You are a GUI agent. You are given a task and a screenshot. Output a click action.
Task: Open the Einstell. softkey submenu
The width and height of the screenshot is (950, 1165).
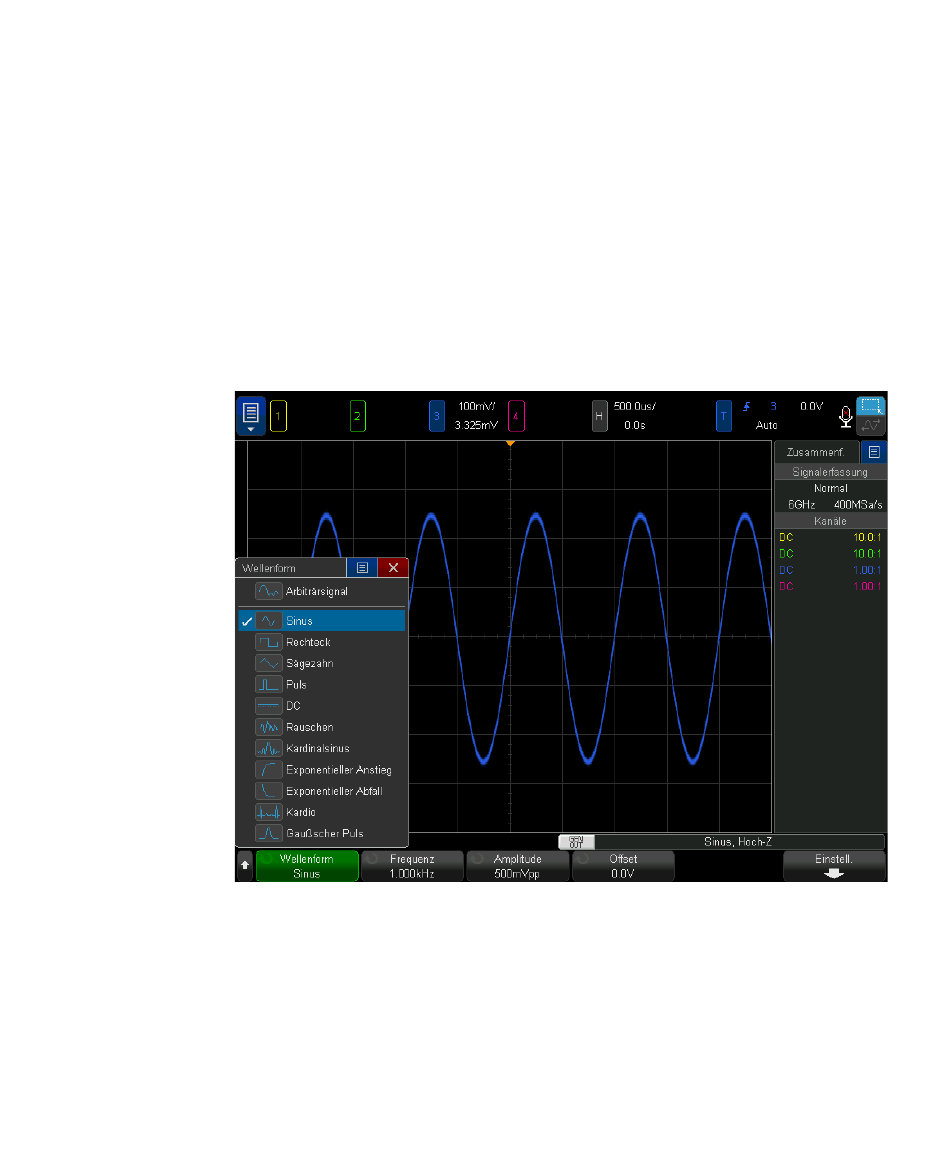pyautogui.click(x=834, y=866)
